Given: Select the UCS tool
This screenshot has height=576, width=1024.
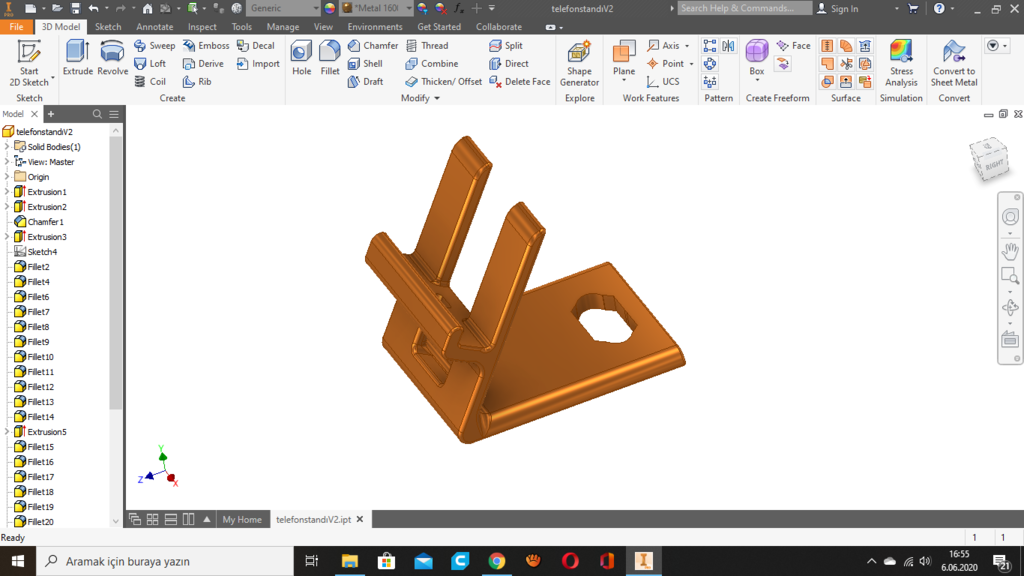Looking at the screenshot, I should (x=663, y=82).
